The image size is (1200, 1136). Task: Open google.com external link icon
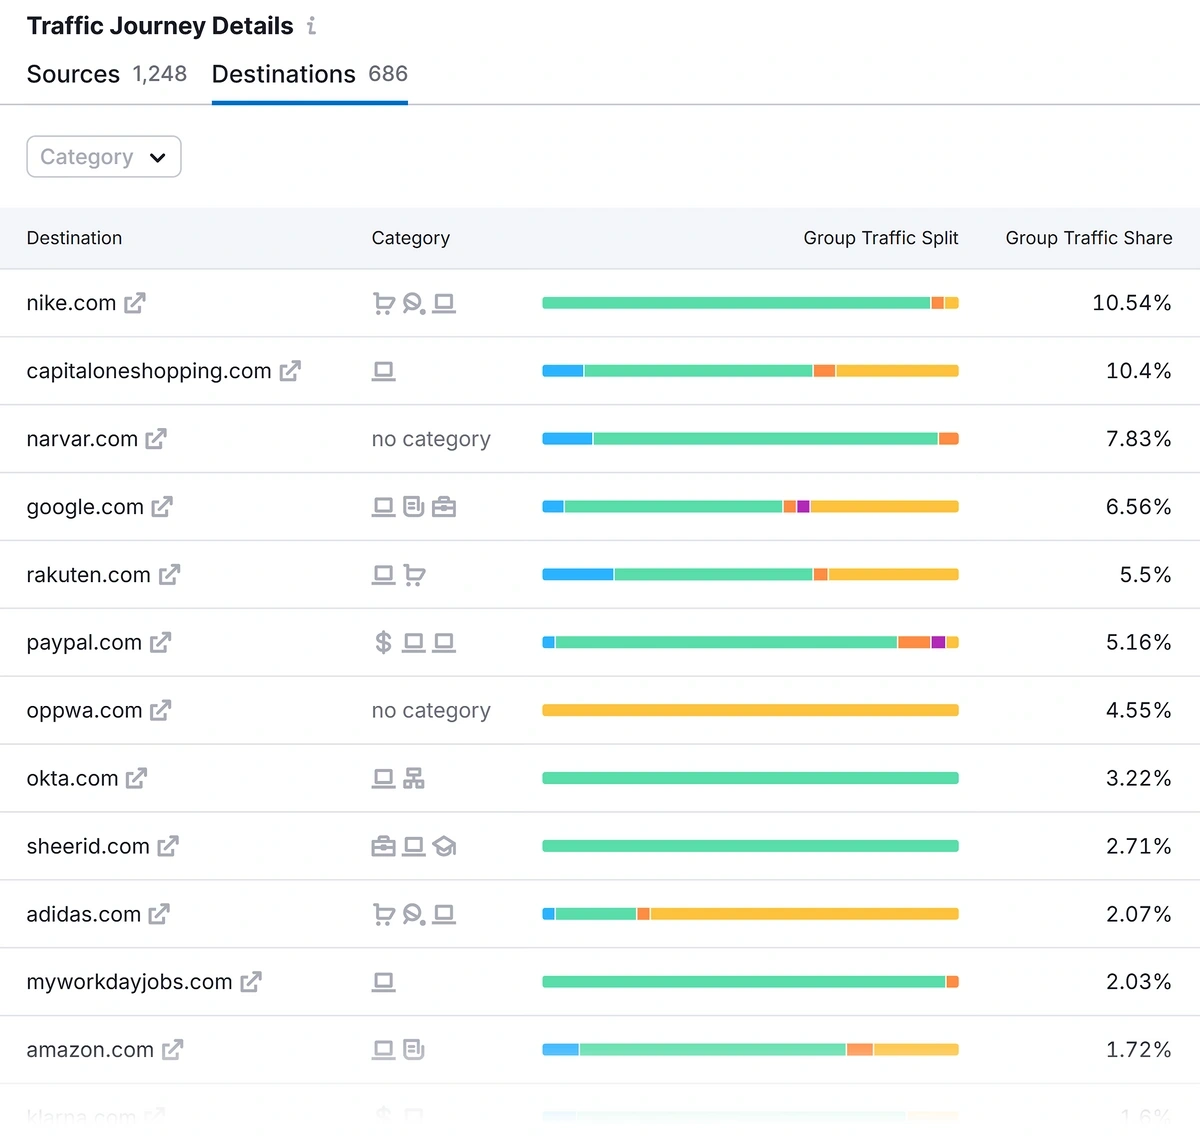(x=162, y=507)
